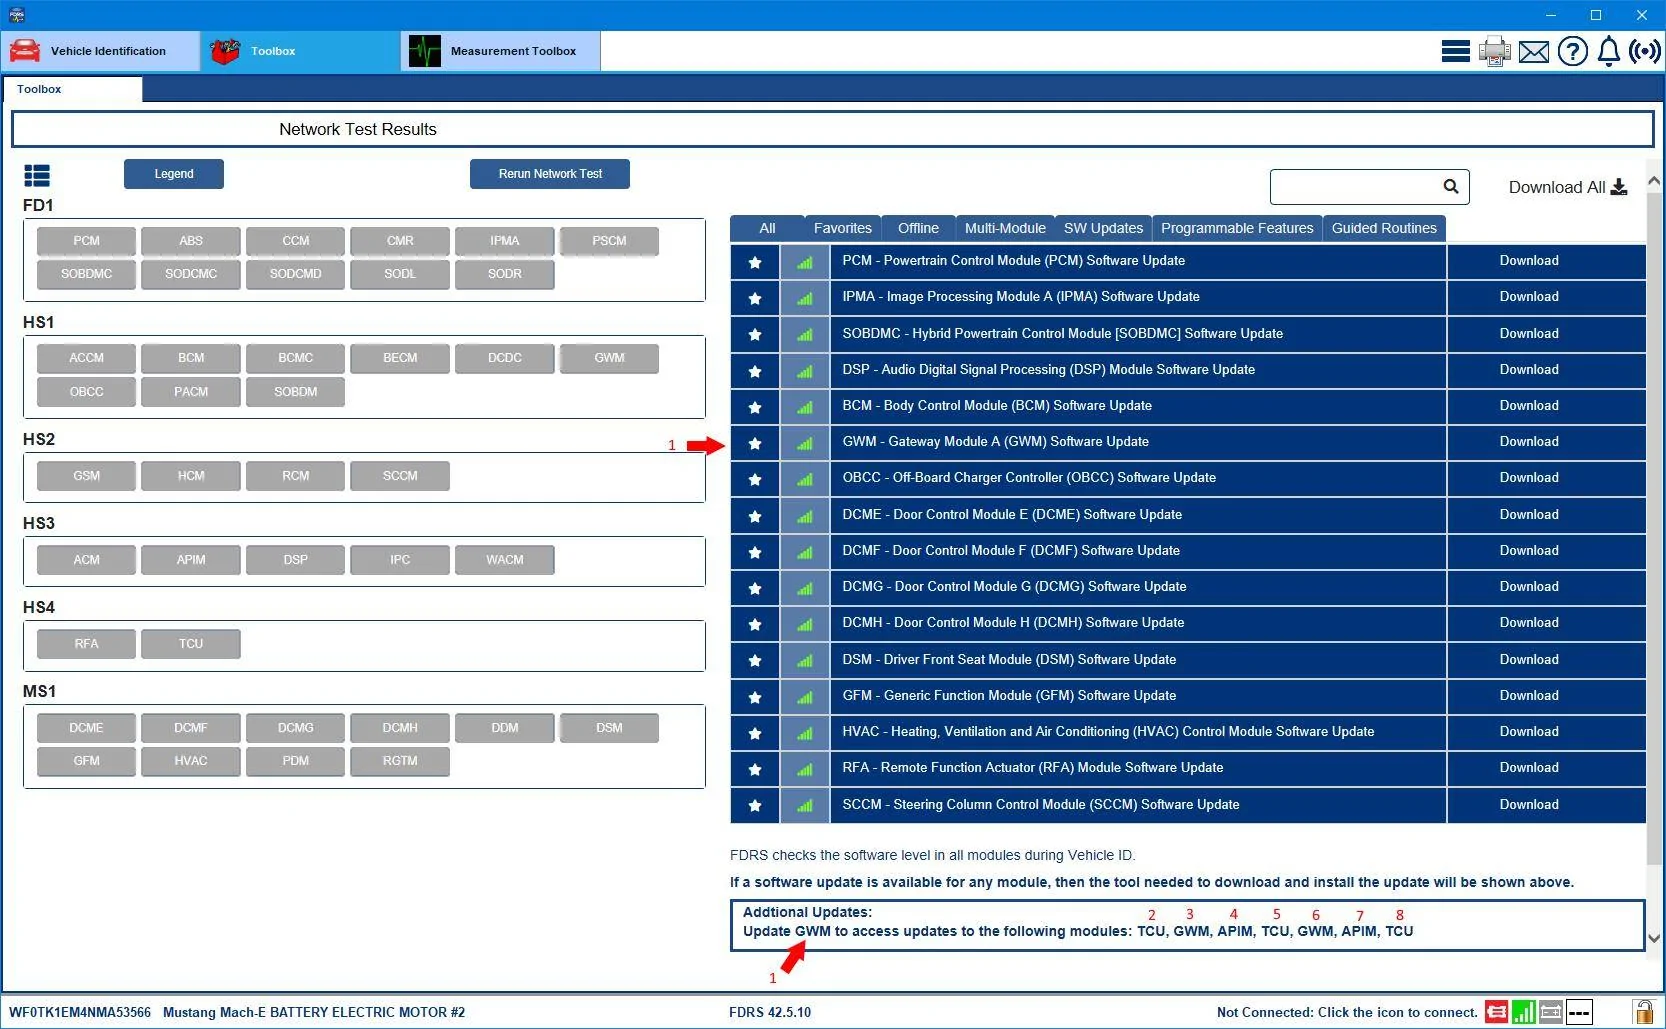Click the scrollbar down arrow

(1654, 939)
